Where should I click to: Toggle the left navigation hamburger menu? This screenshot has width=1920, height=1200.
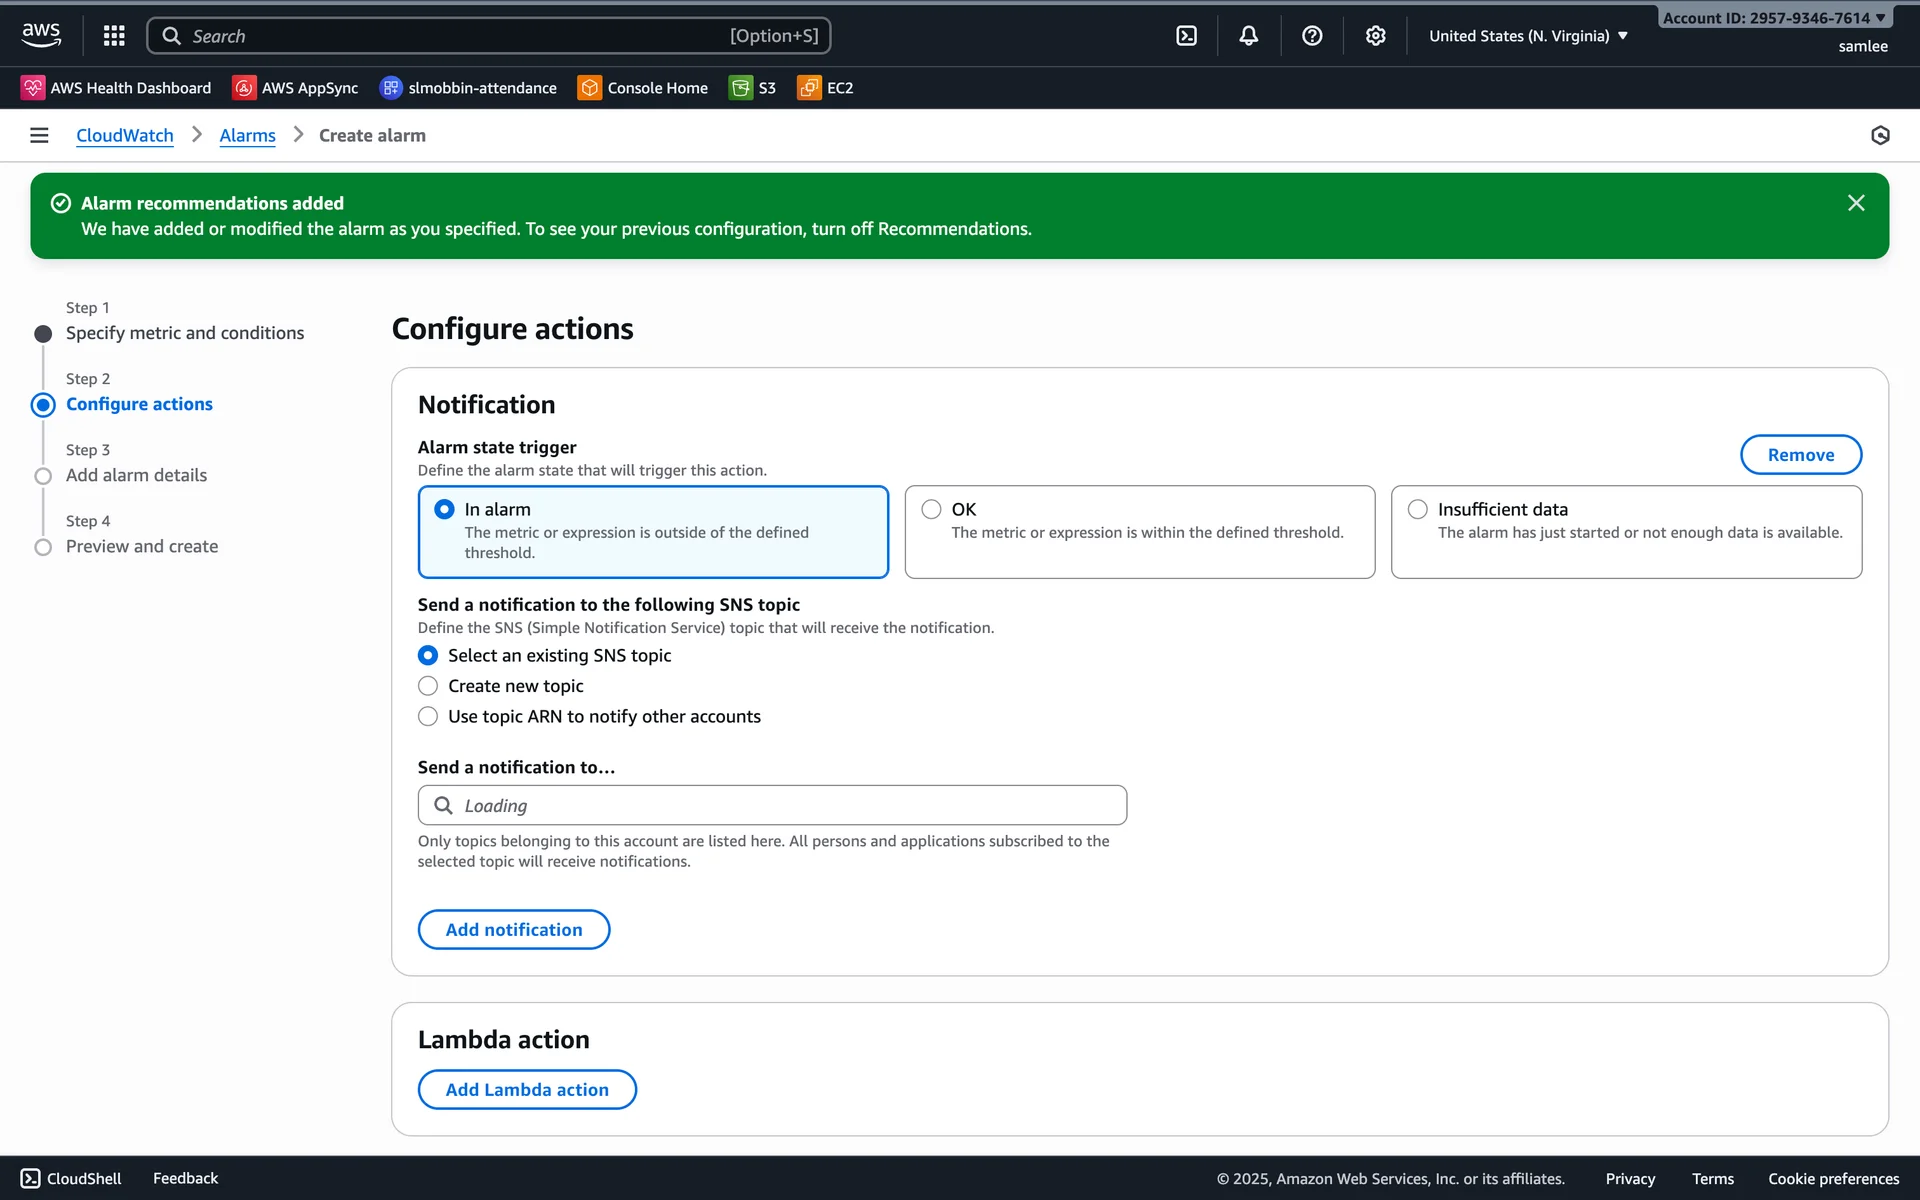click(x=39, y=135)
